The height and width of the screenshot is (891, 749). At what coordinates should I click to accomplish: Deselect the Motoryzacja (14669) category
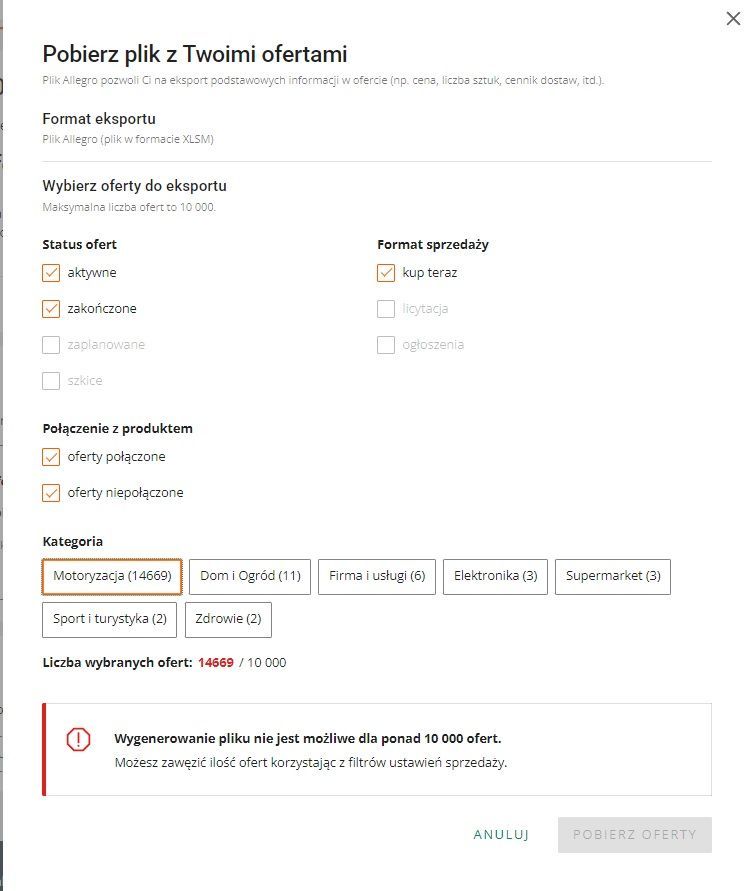(x=112, y=577)
